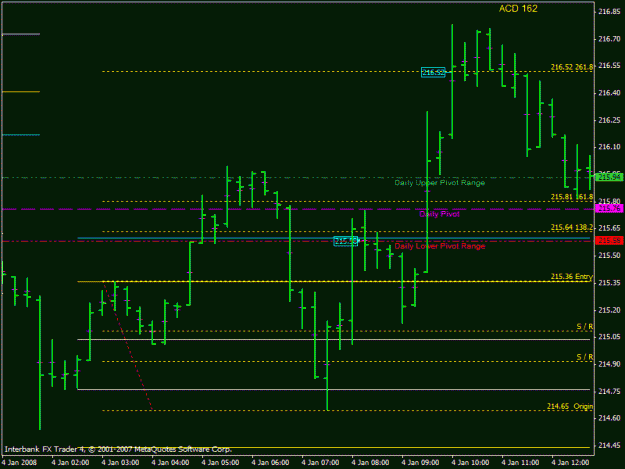Click the 215.05 price axis value
Viewport: 625px width, 469px height.
609,337
